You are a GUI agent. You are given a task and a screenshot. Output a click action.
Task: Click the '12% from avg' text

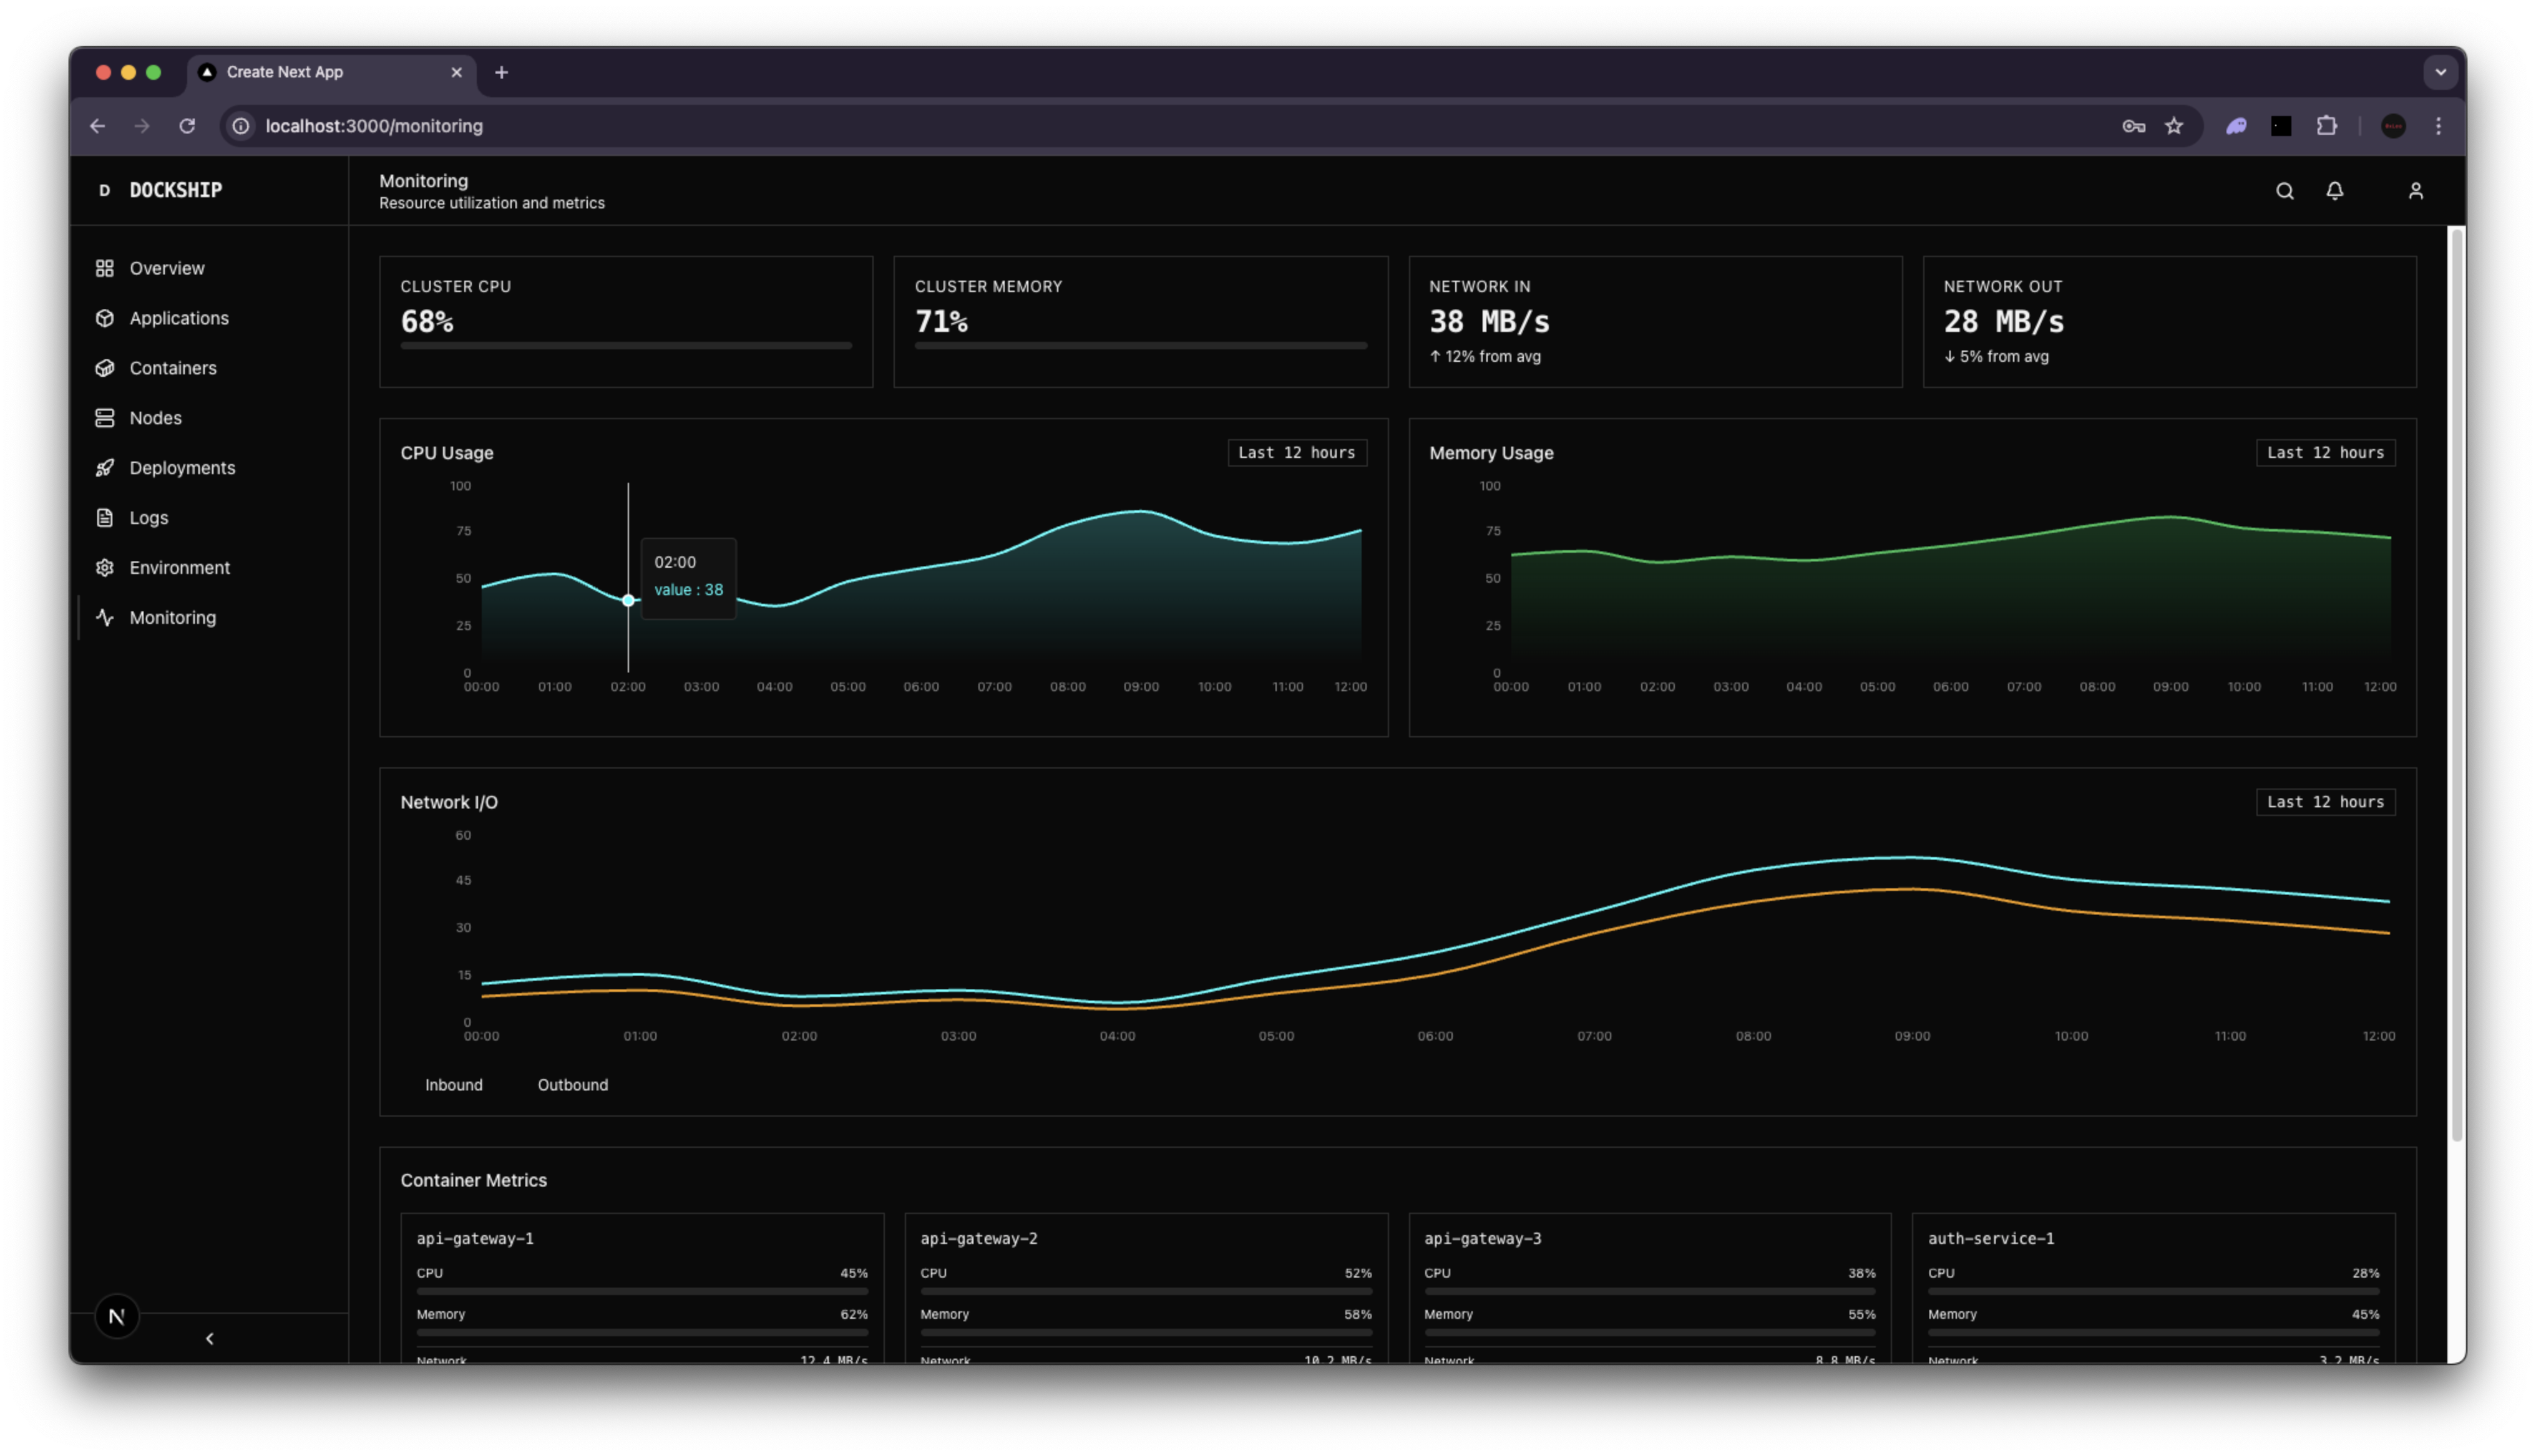[x=1492, y=357]
